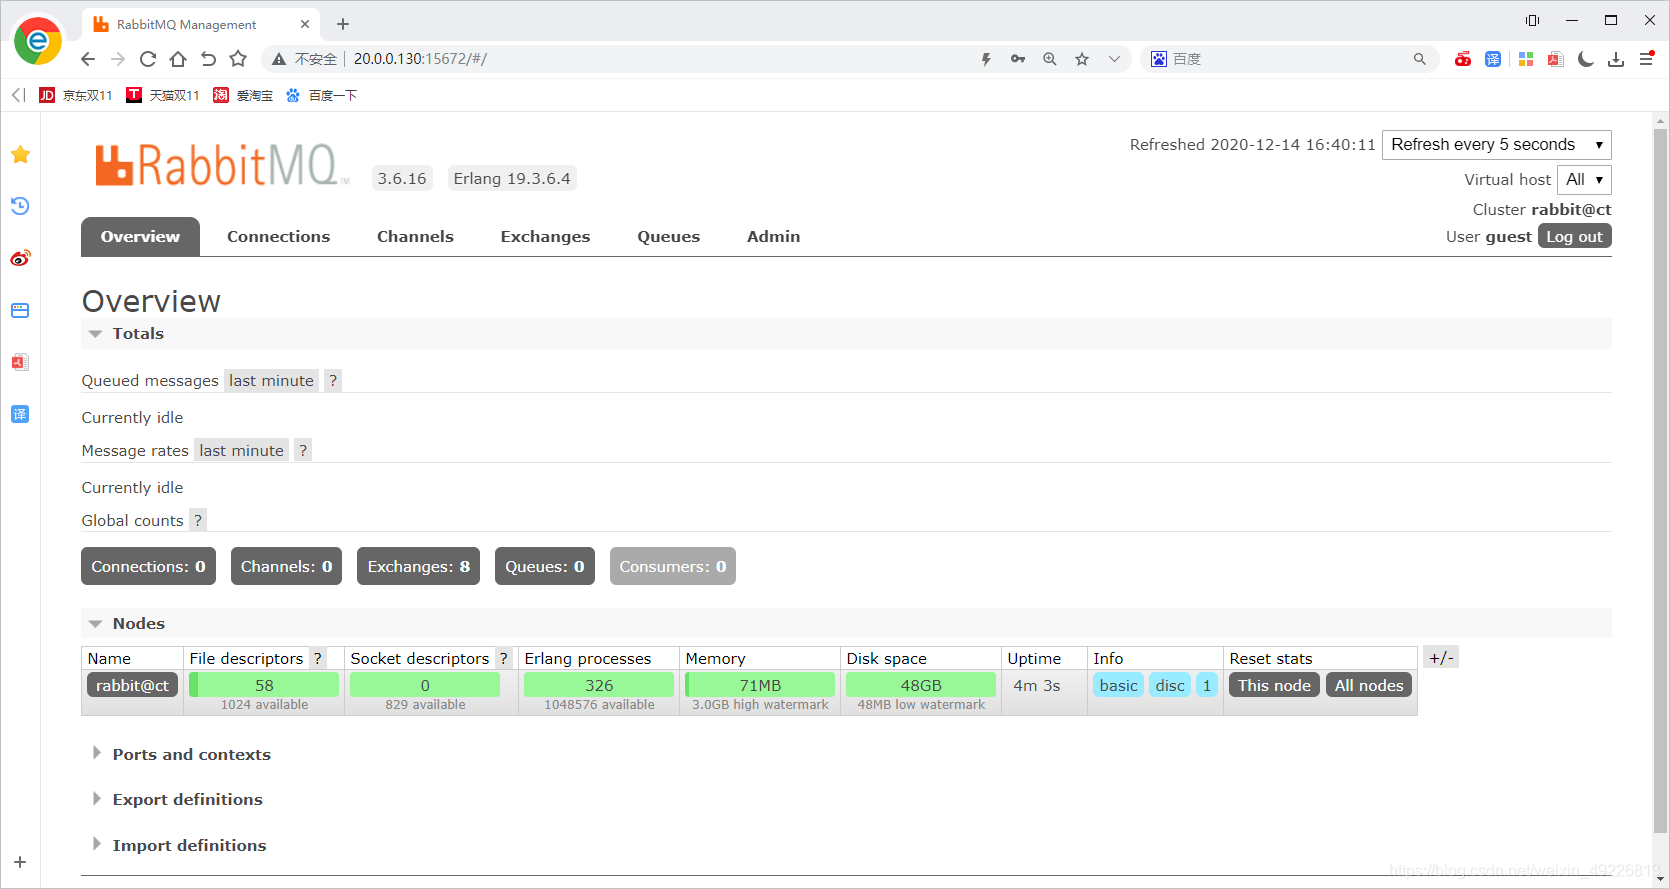
Task: Switch to the Connections tab
Action: tap(278, 237)
